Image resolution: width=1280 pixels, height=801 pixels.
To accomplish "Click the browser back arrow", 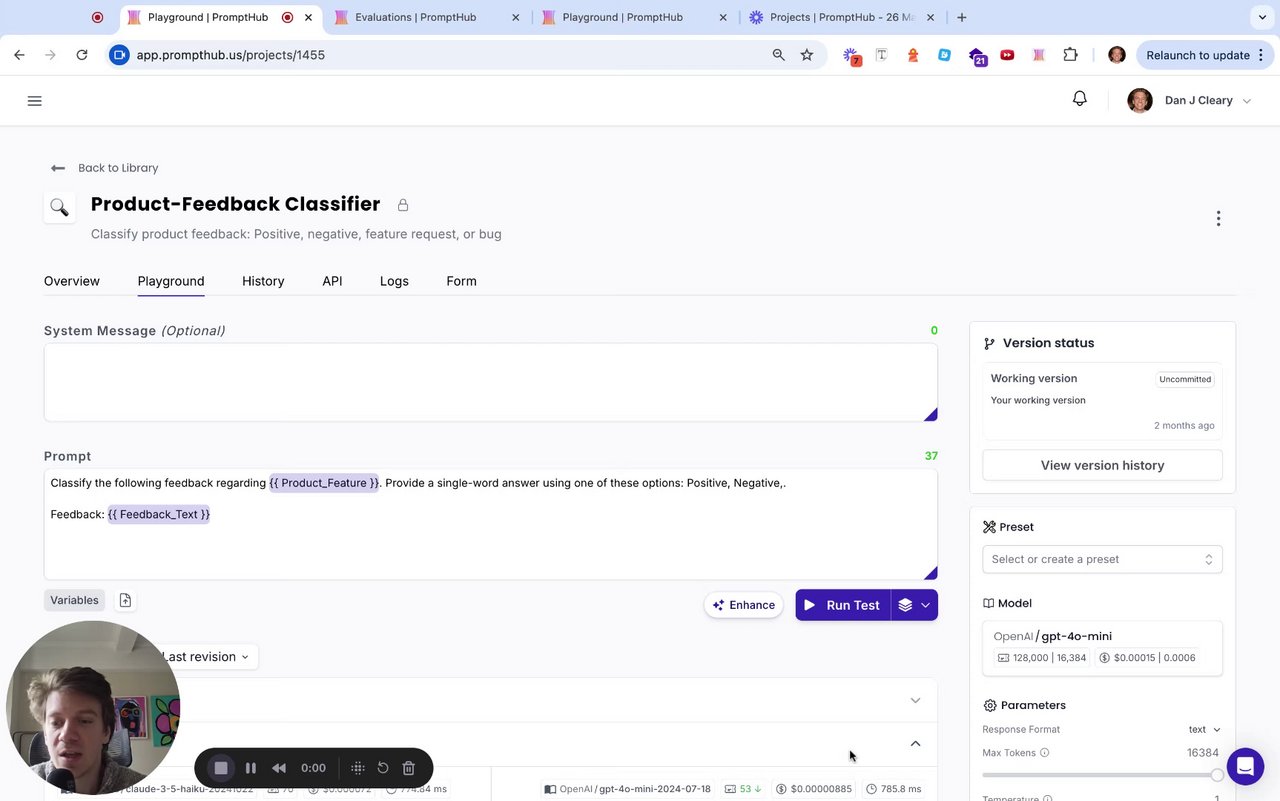I will click(x=19, y=55).
